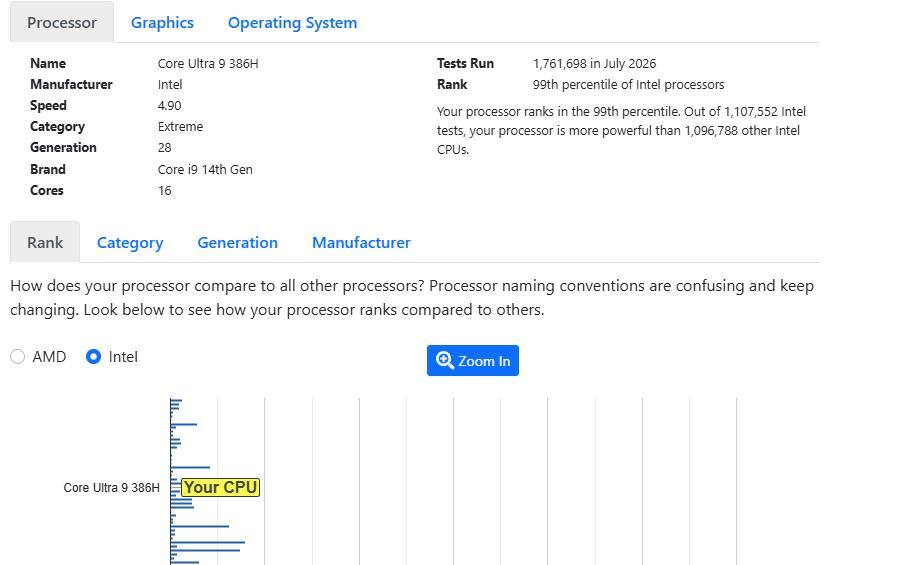This screenshot has width=904, height=565.
Task: Click the yellow Your CPU label
Action: point(221,487)
